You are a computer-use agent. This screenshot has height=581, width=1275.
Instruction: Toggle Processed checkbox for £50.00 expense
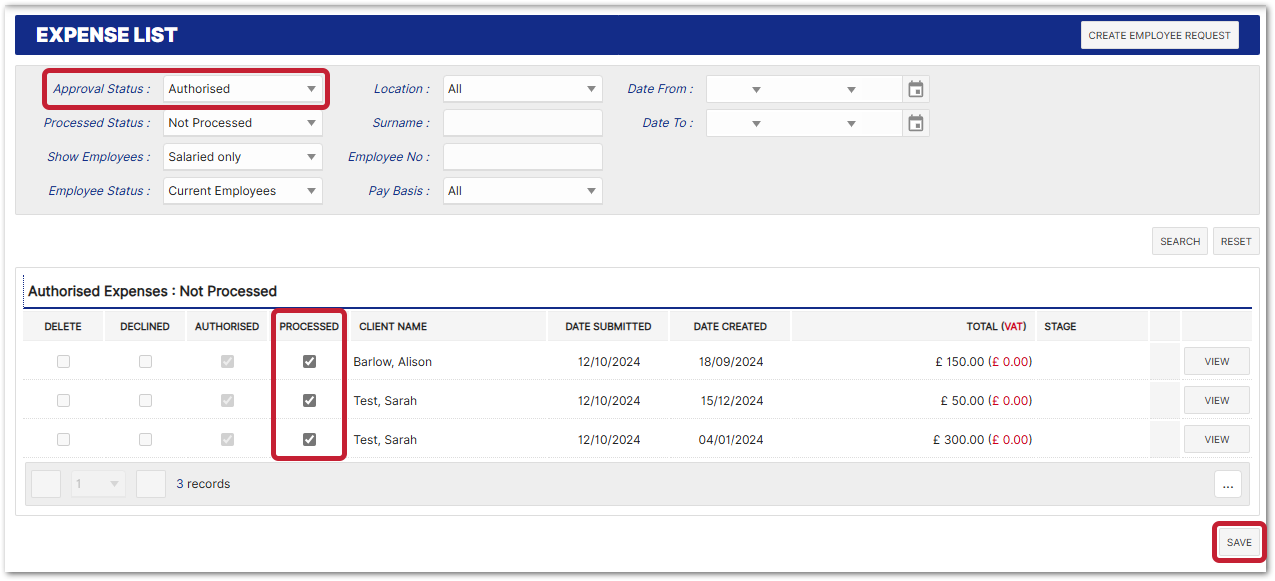(x=309, y=401)
